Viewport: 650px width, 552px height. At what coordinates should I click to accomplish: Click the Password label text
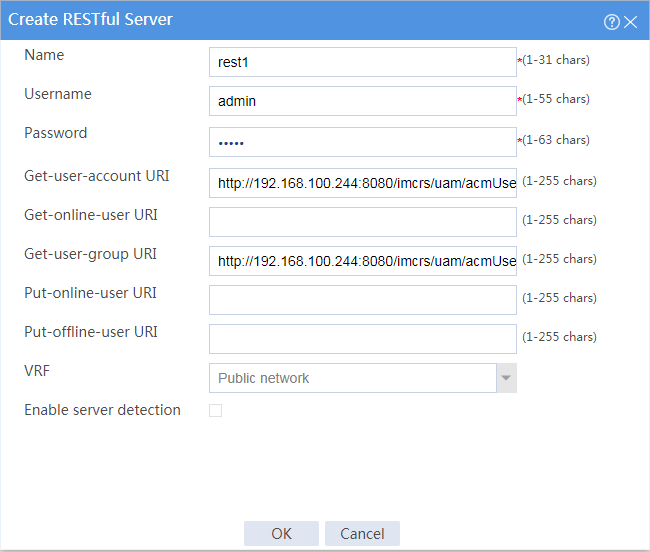click(56, 133)
